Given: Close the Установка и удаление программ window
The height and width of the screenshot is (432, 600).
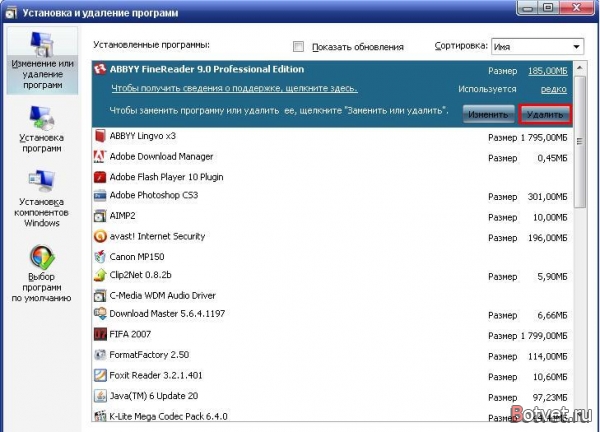Looking at the screenshot, I should pyautogui.click(x=577, y=8).
